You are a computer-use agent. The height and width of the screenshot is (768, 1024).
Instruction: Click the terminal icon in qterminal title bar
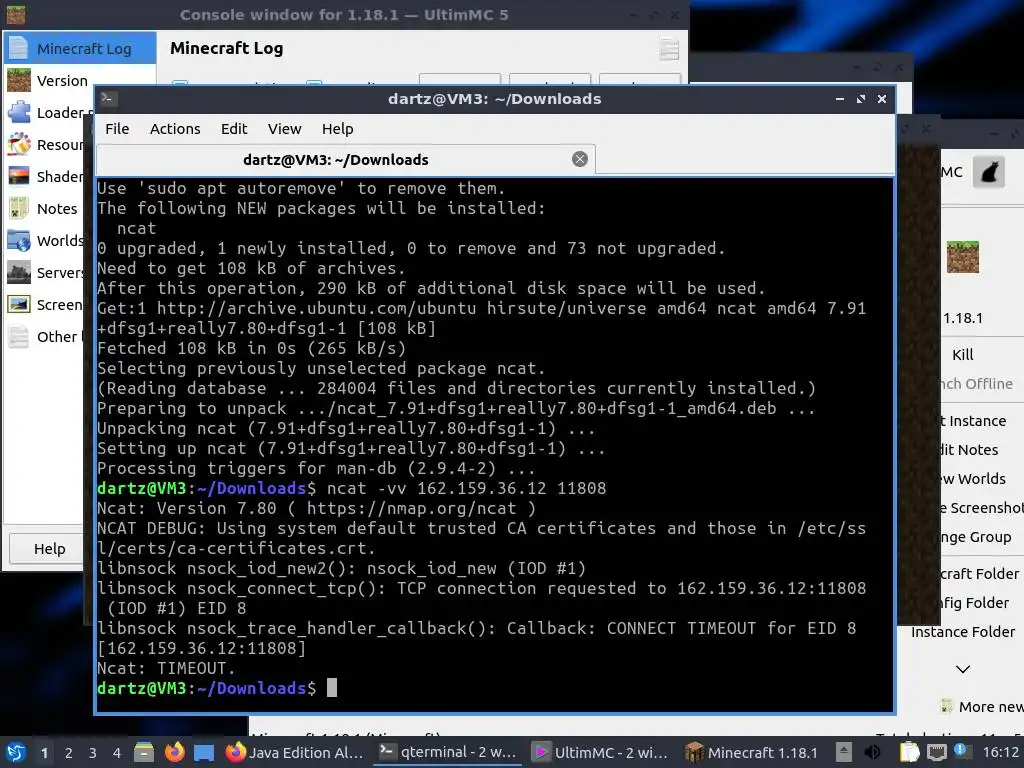pos(108,99)
